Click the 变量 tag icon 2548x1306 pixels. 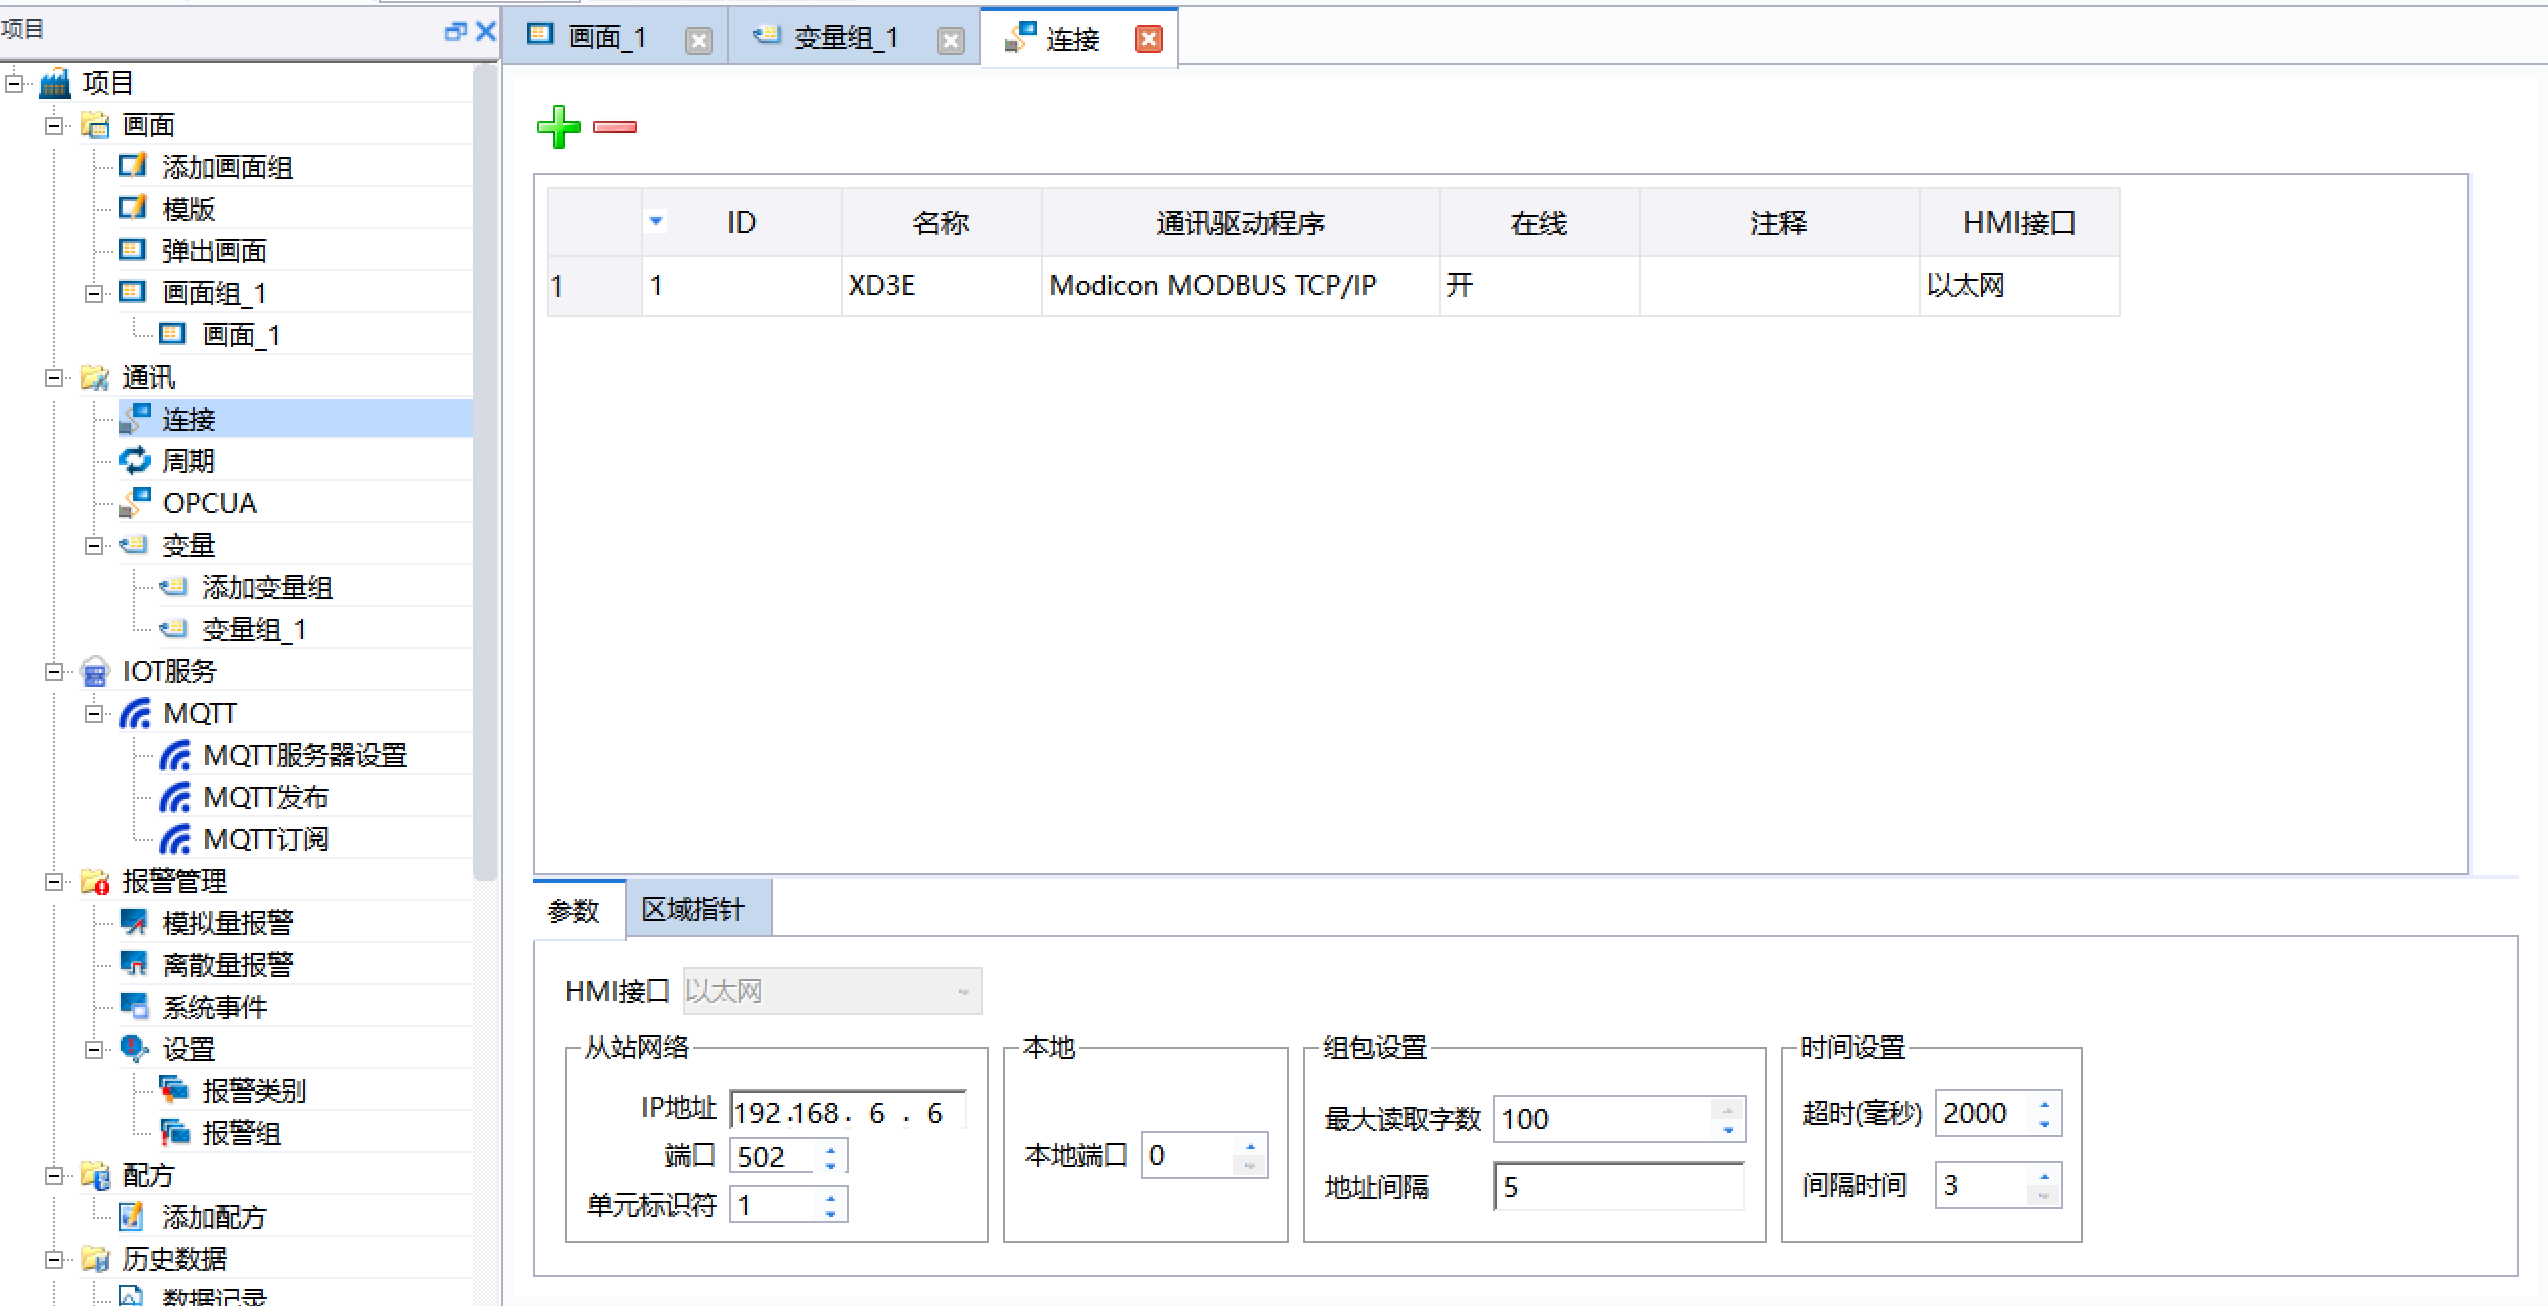pos(133,545)
